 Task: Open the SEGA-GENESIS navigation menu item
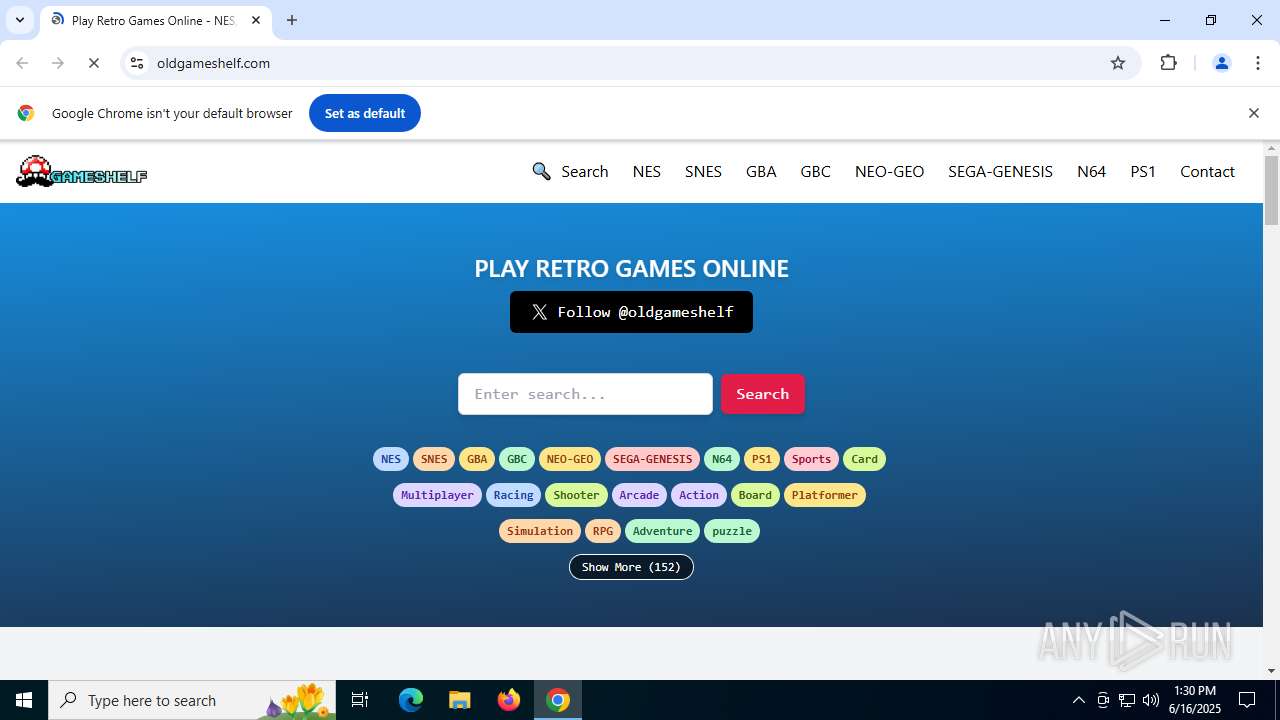tap(1000, 171)
